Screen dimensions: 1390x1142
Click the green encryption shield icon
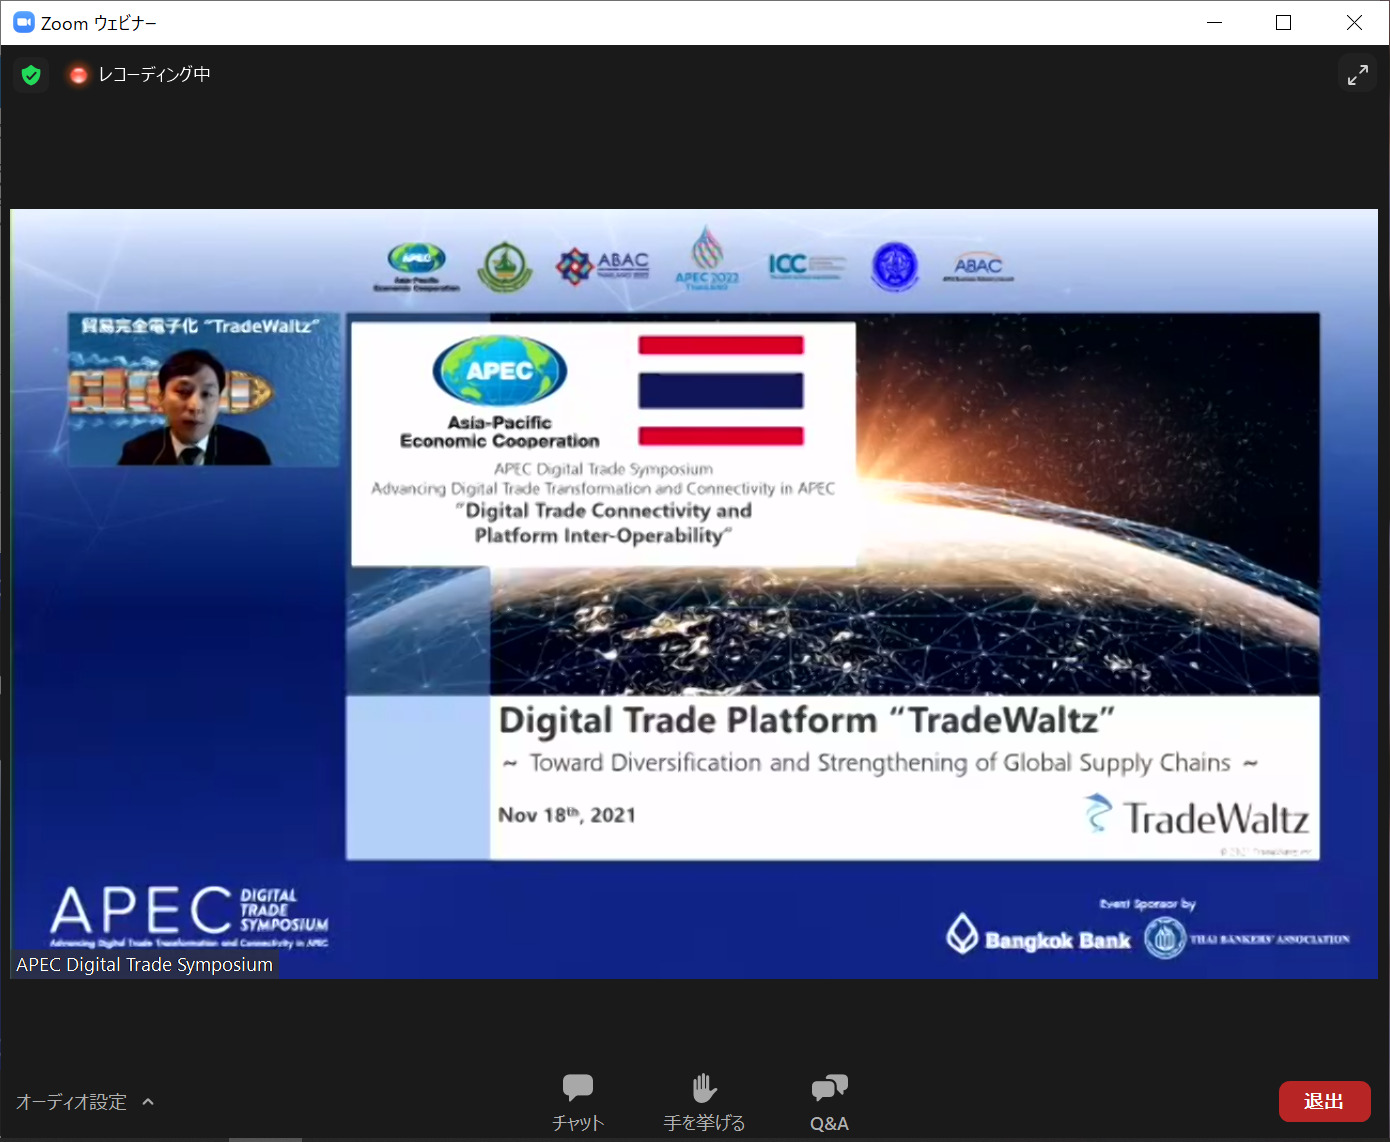point(31,75)
